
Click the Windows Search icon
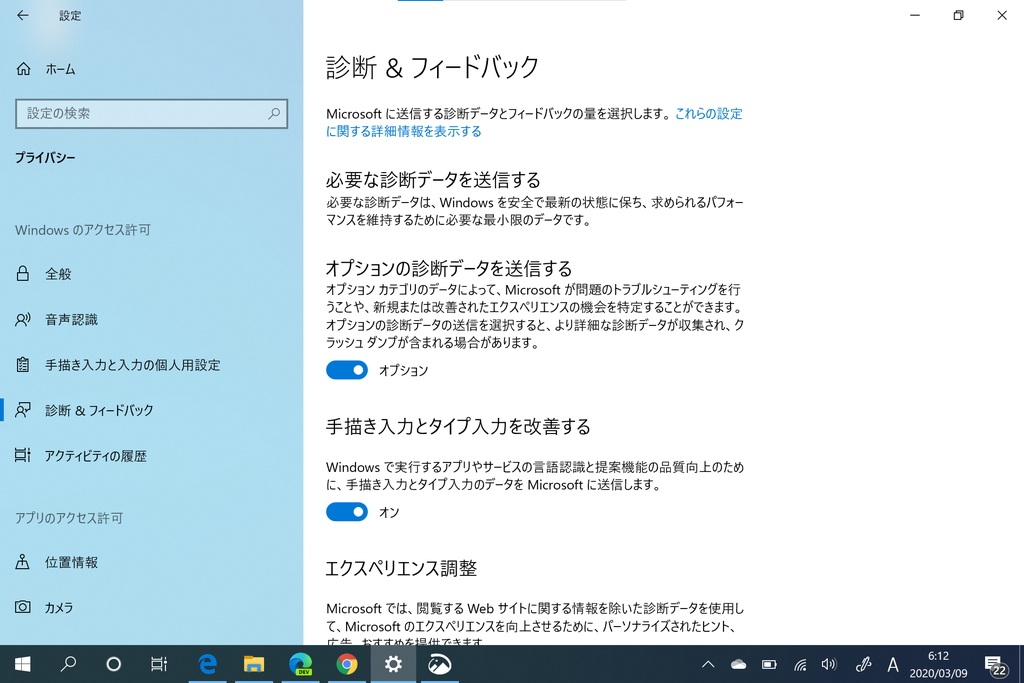tap(67, 663)
